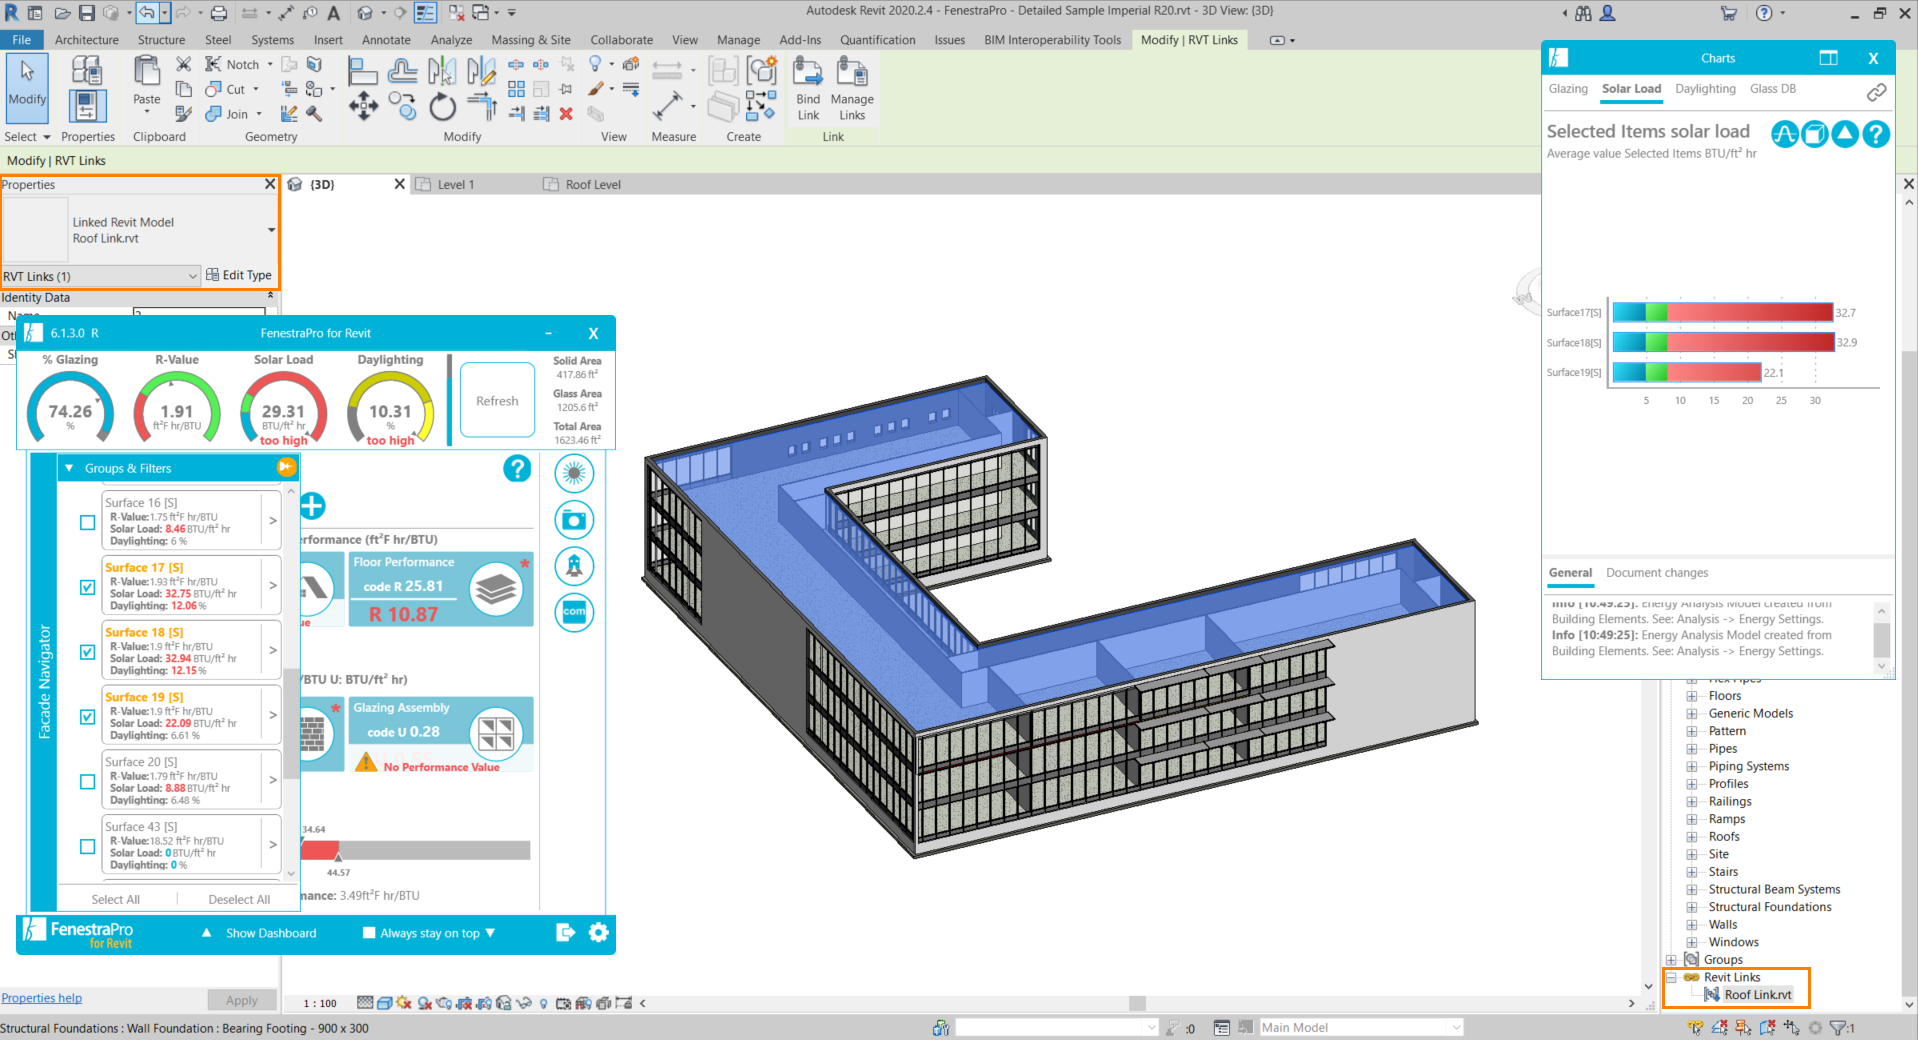Enable the Always stay on top checkbox

369,933
